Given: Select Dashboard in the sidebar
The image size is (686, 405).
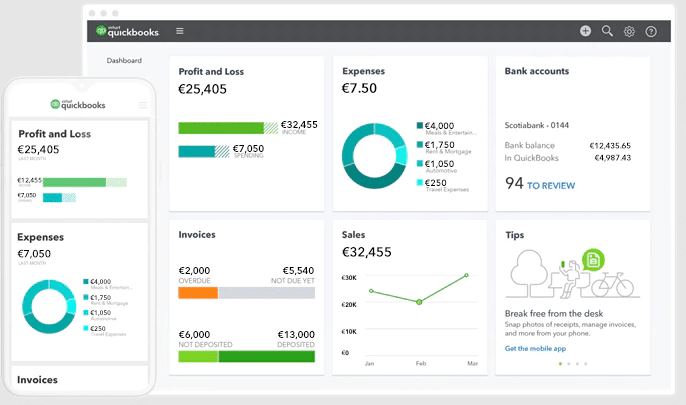Looking at the screenshot, I should click(124, 60).
